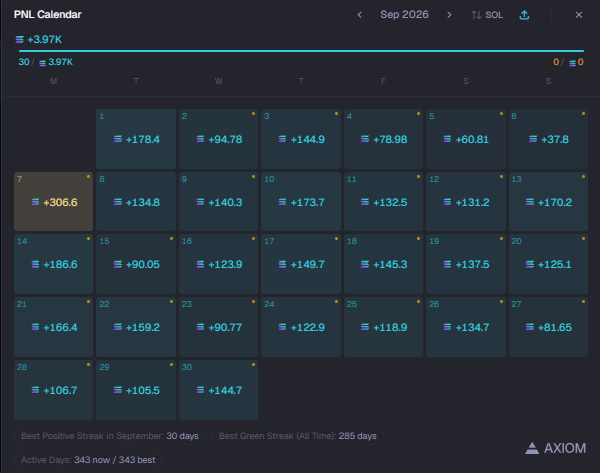Select day 5 cell showing +60.81
The image size is (600, 473).
click(466, 139)
